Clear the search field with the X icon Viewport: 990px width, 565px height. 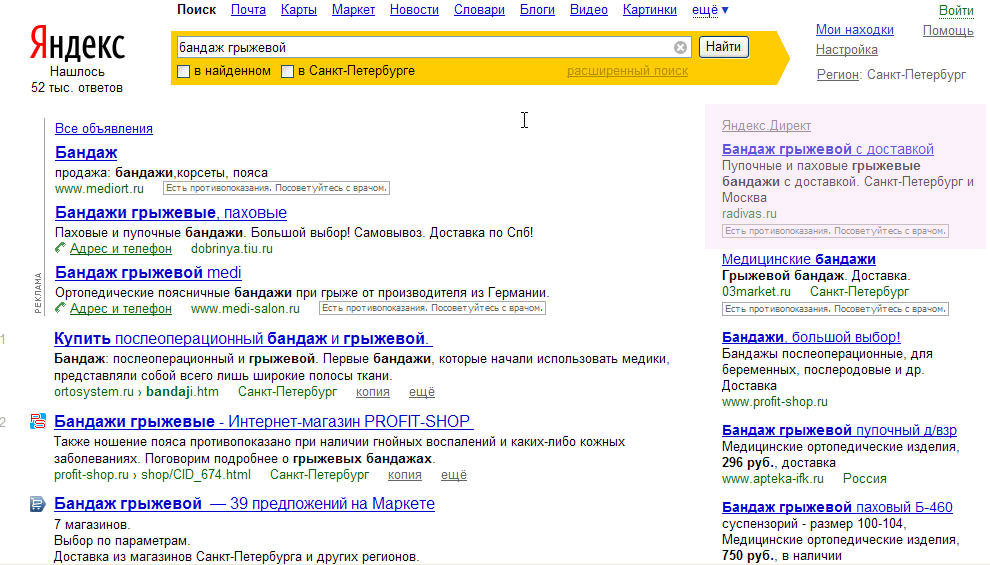click(680, 47)
